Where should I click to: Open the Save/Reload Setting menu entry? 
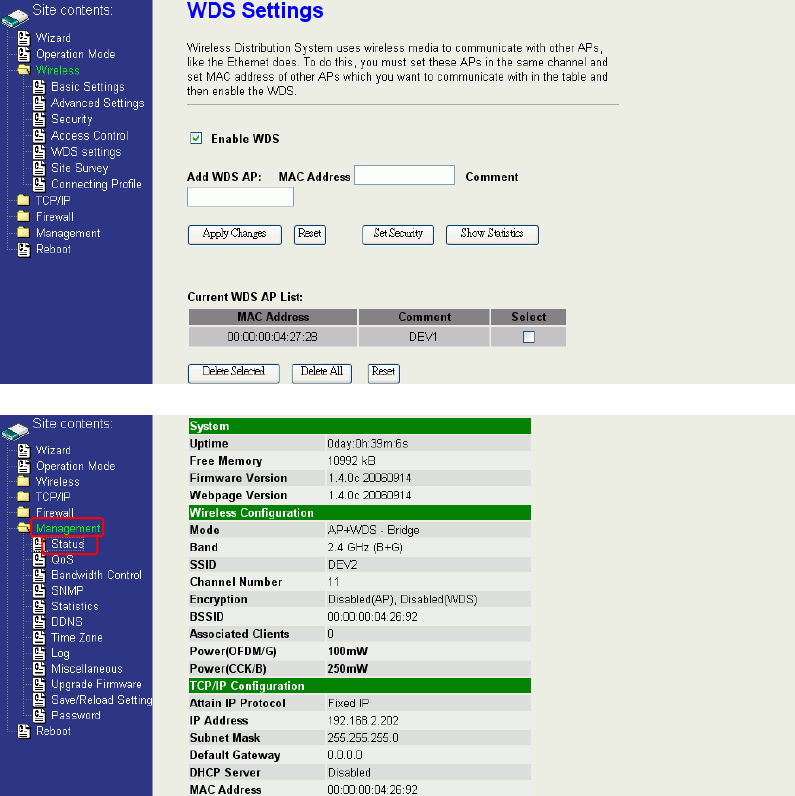102,700
